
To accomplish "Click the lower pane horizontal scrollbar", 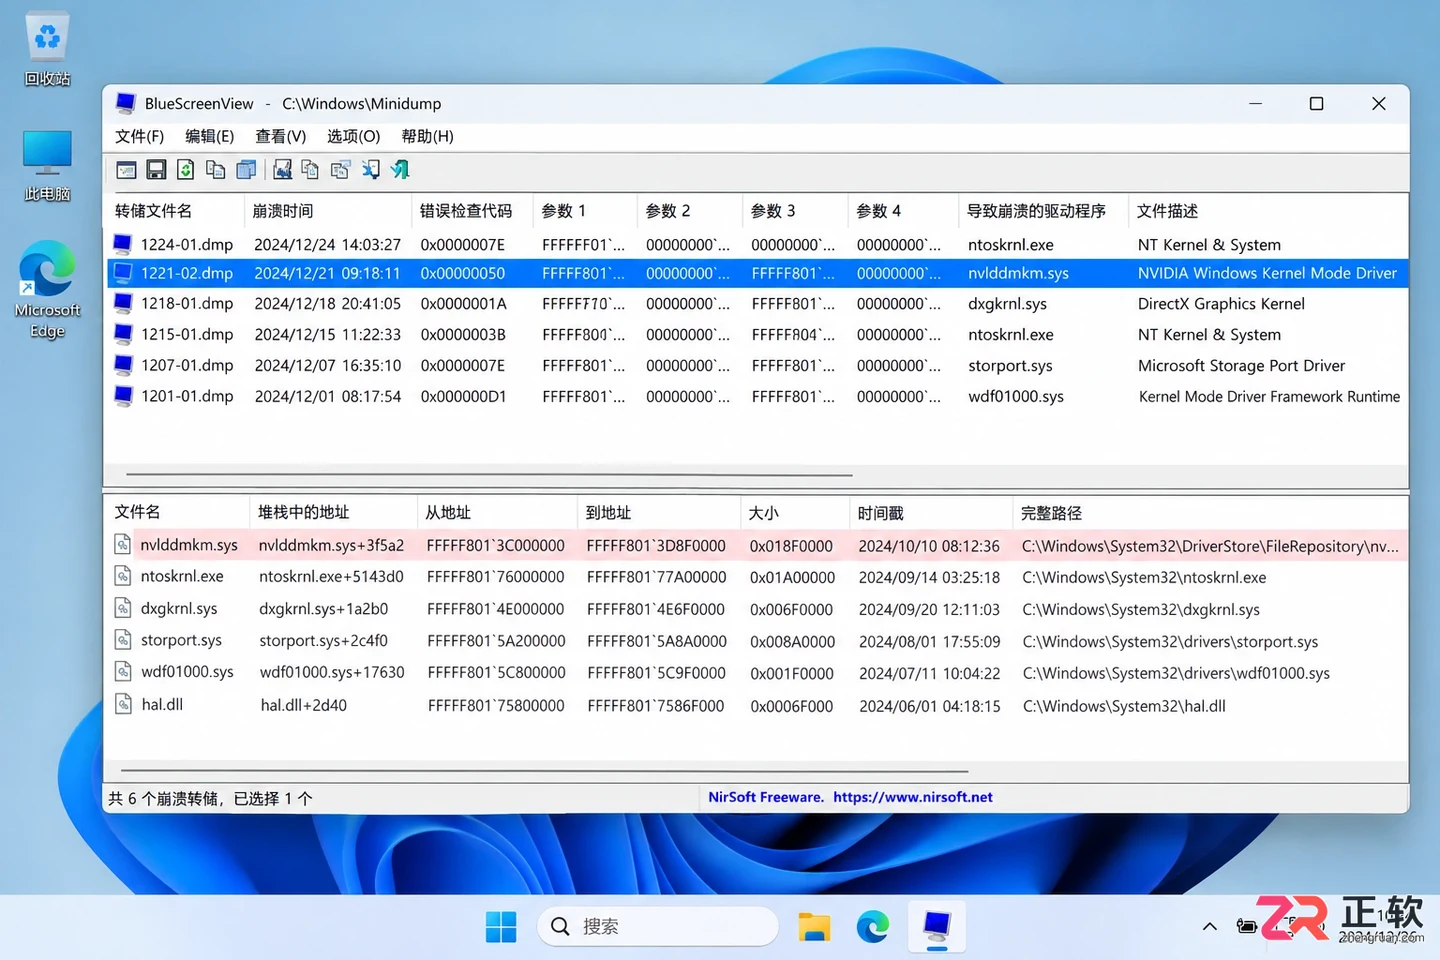I will (544, 771).
